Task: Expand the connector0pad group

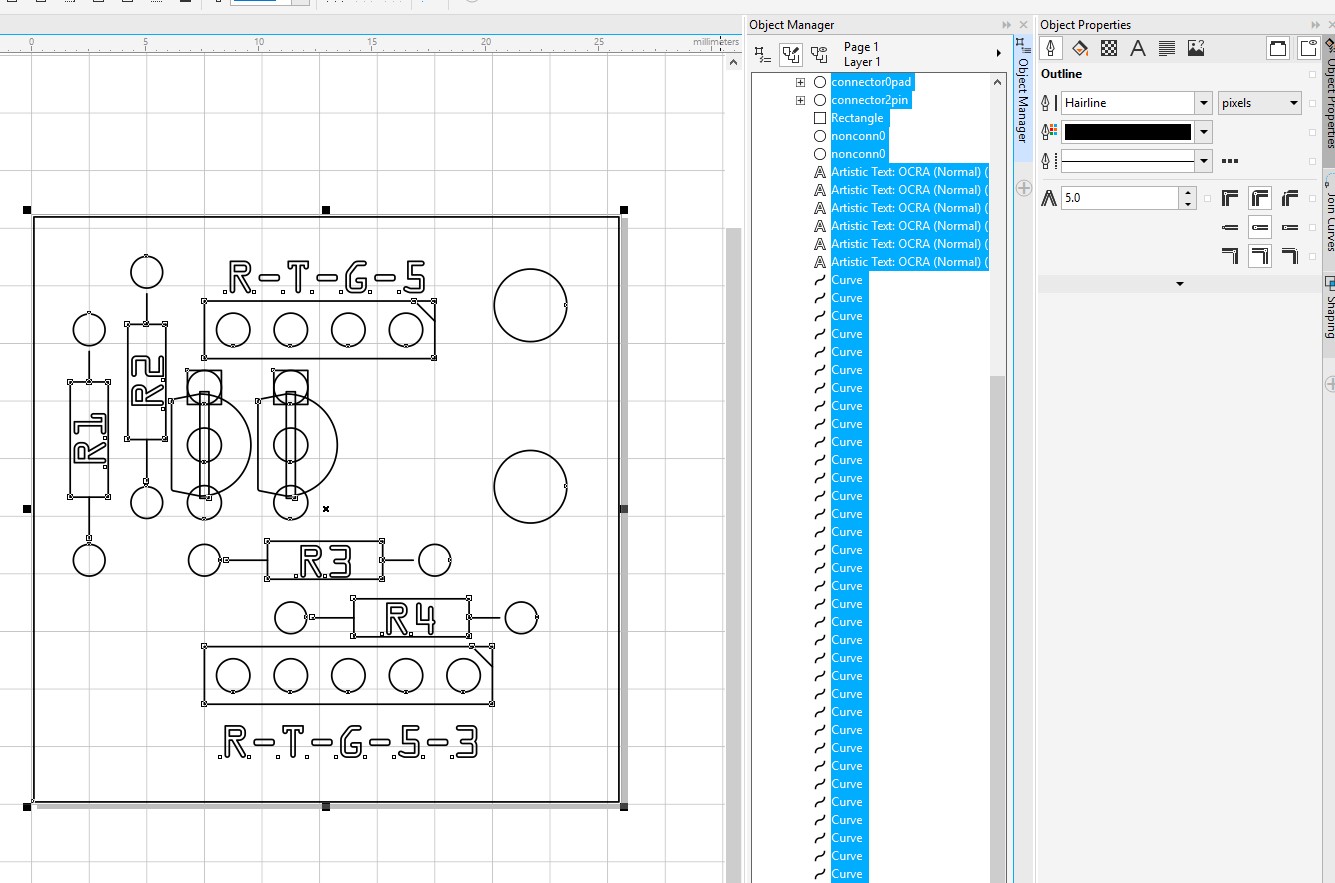Action: (800, 82)
